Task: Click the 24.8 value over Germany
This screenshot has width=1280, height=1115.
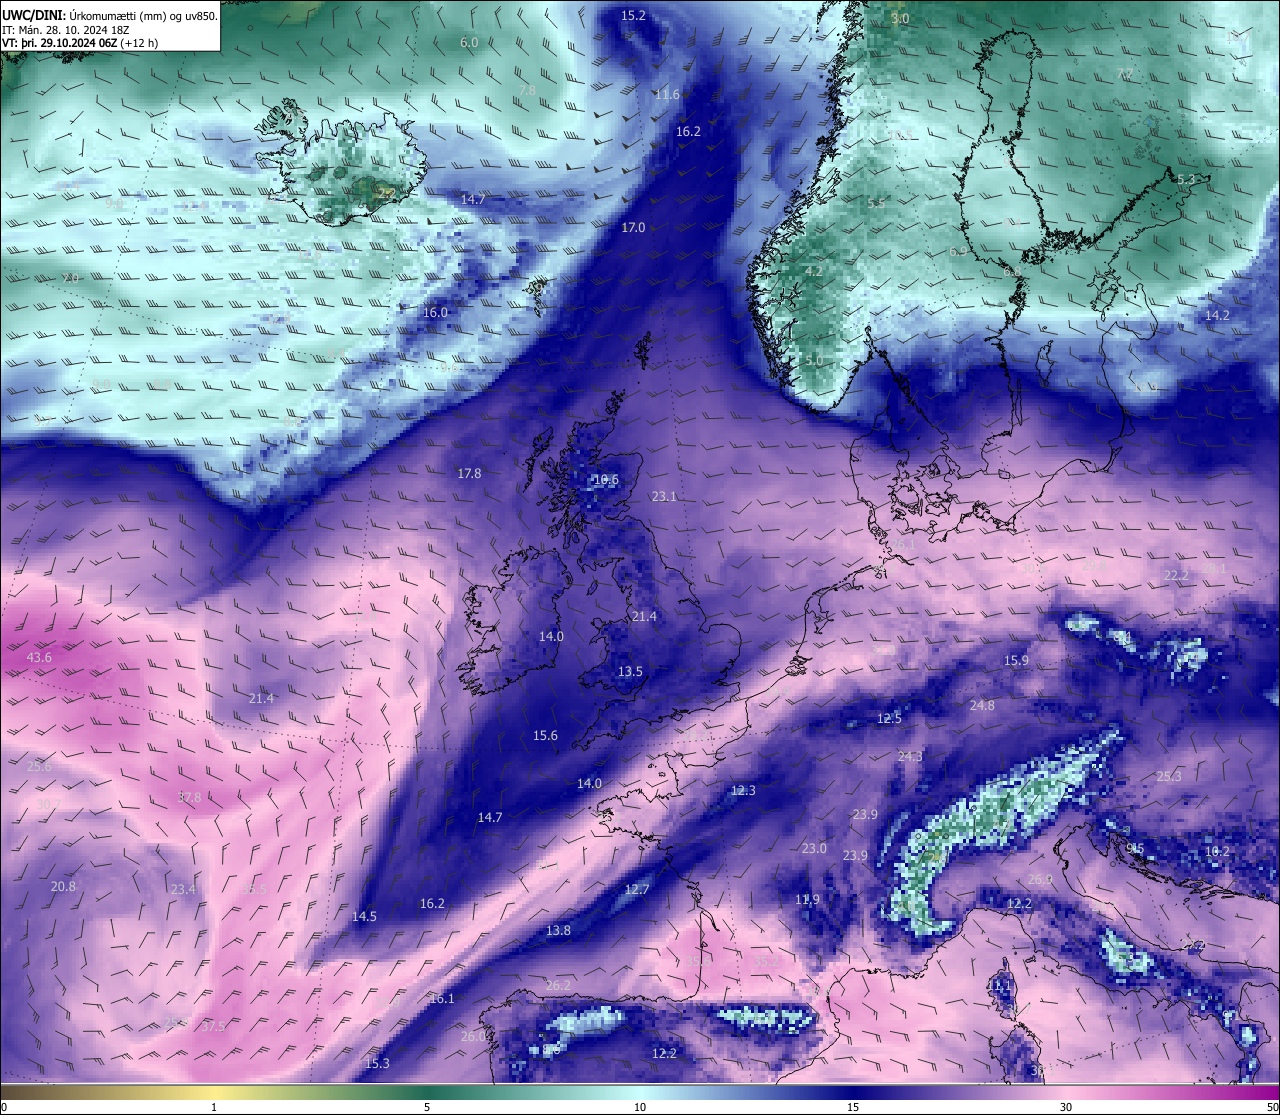Action: click(982, 706)
